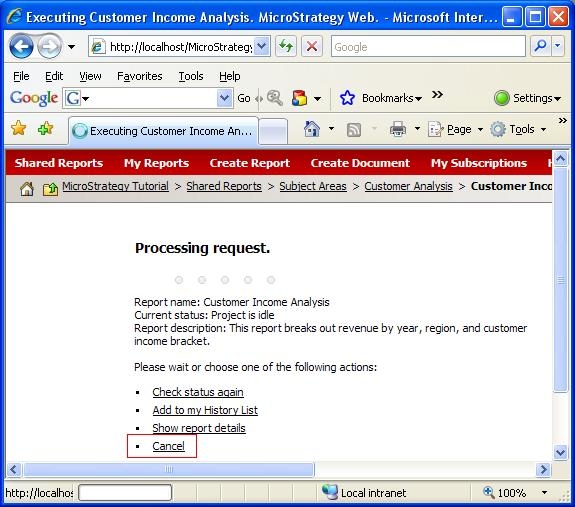Click the Favorites Center star icon

[18, 129]
